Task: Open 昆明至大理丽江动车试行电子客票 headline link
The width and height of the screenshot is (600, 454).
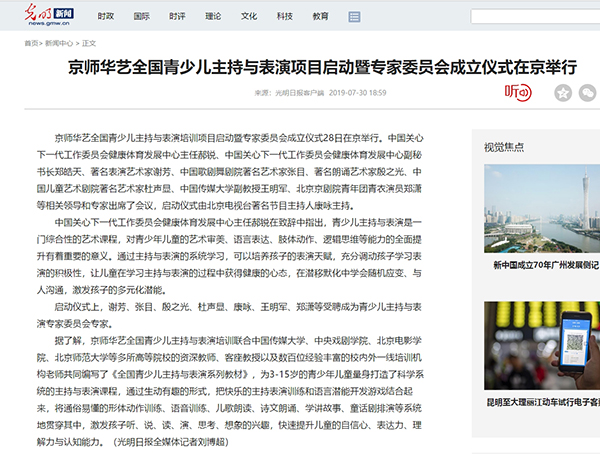Action: pyautogui.click(x=543, y=402)
